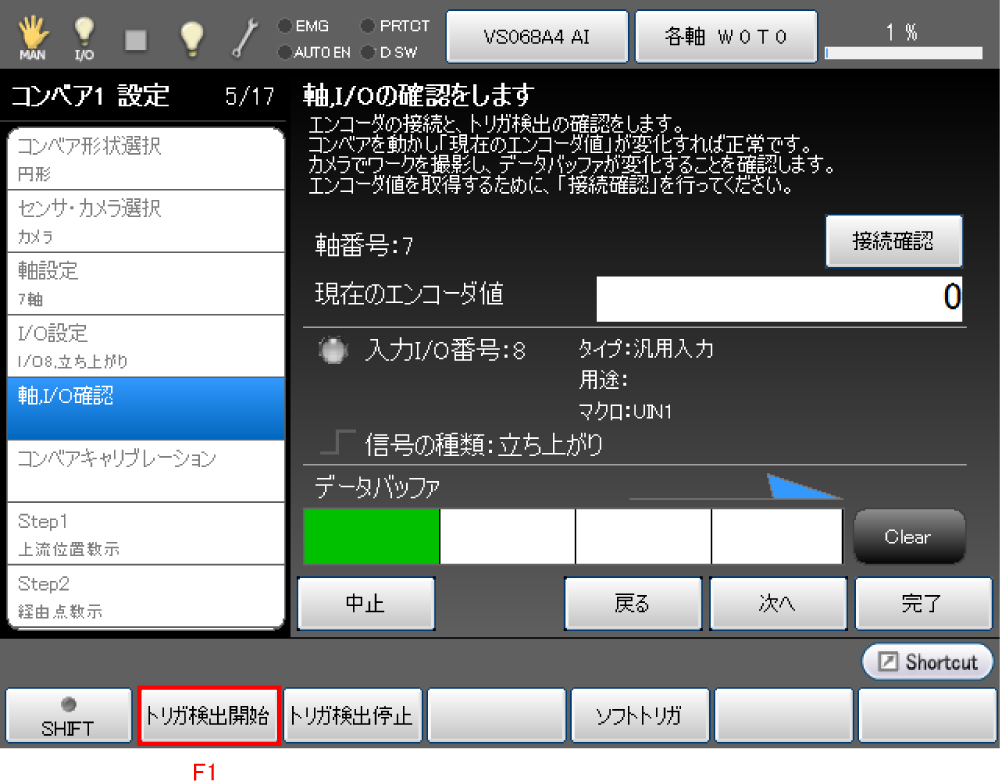1000x784 pixels.
Task: Click the large lightbulb status icon
Action: (x=191, y=37)
